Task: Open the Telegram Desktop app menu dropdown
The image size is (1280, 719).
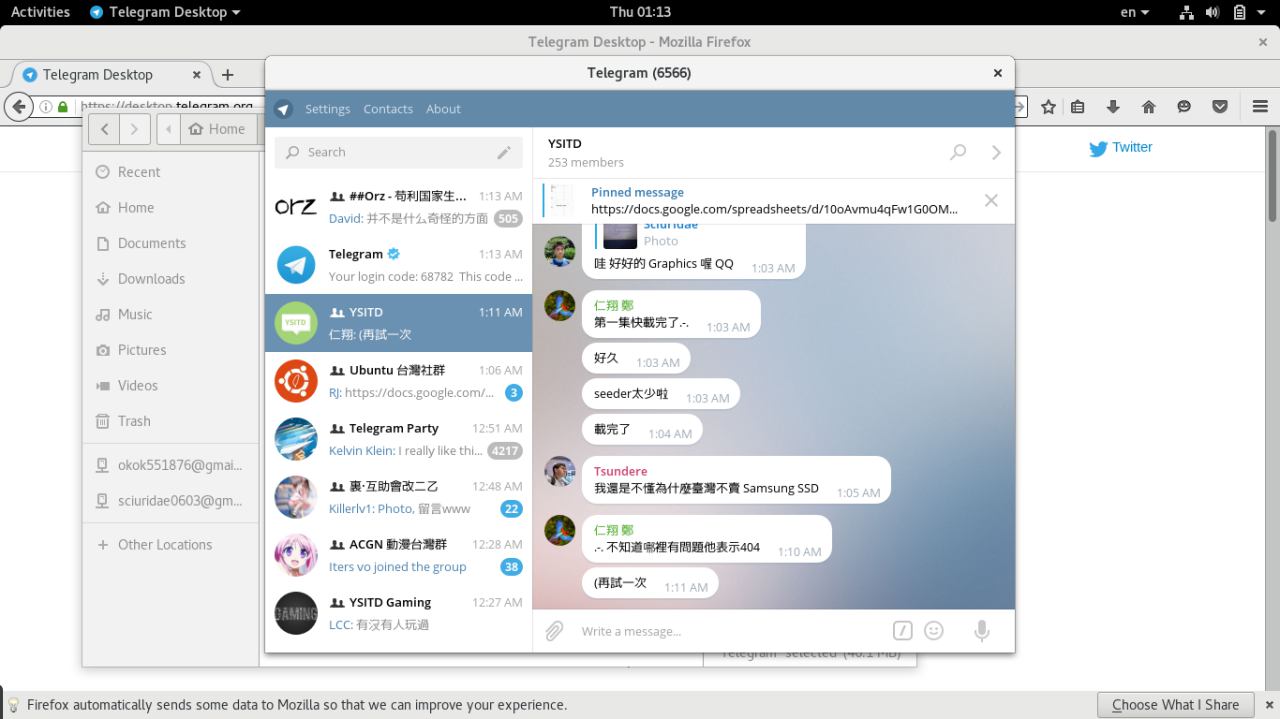Action: point(166,12)
